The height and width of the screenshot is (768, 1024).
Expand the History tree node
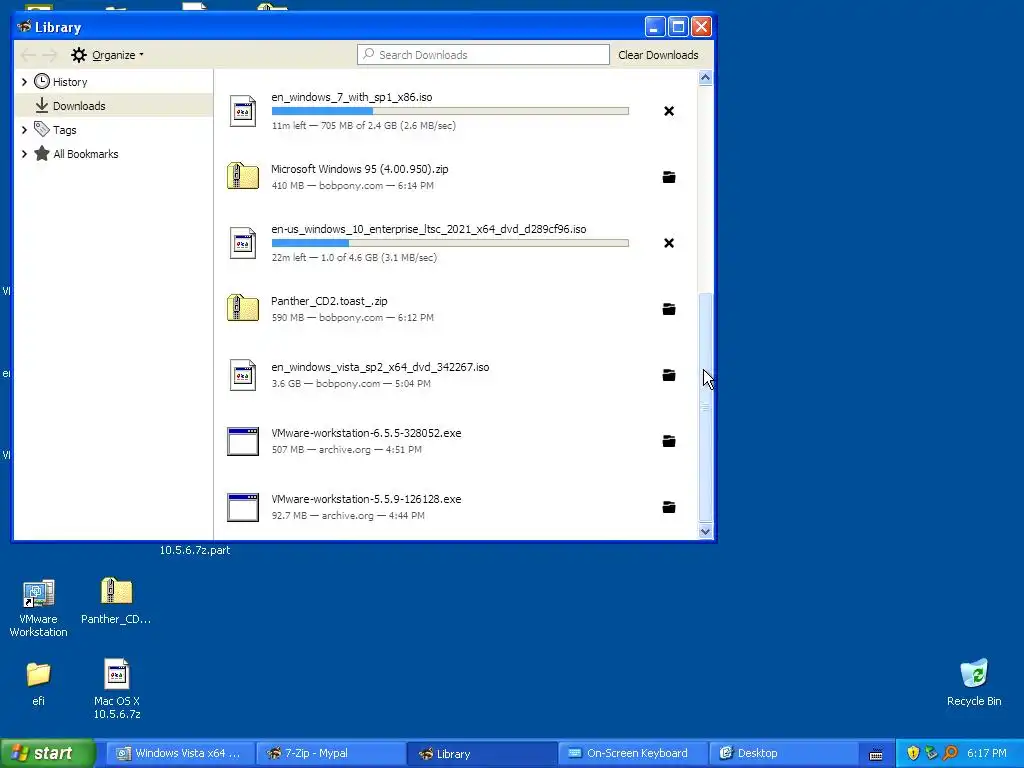tap(24, 82)
